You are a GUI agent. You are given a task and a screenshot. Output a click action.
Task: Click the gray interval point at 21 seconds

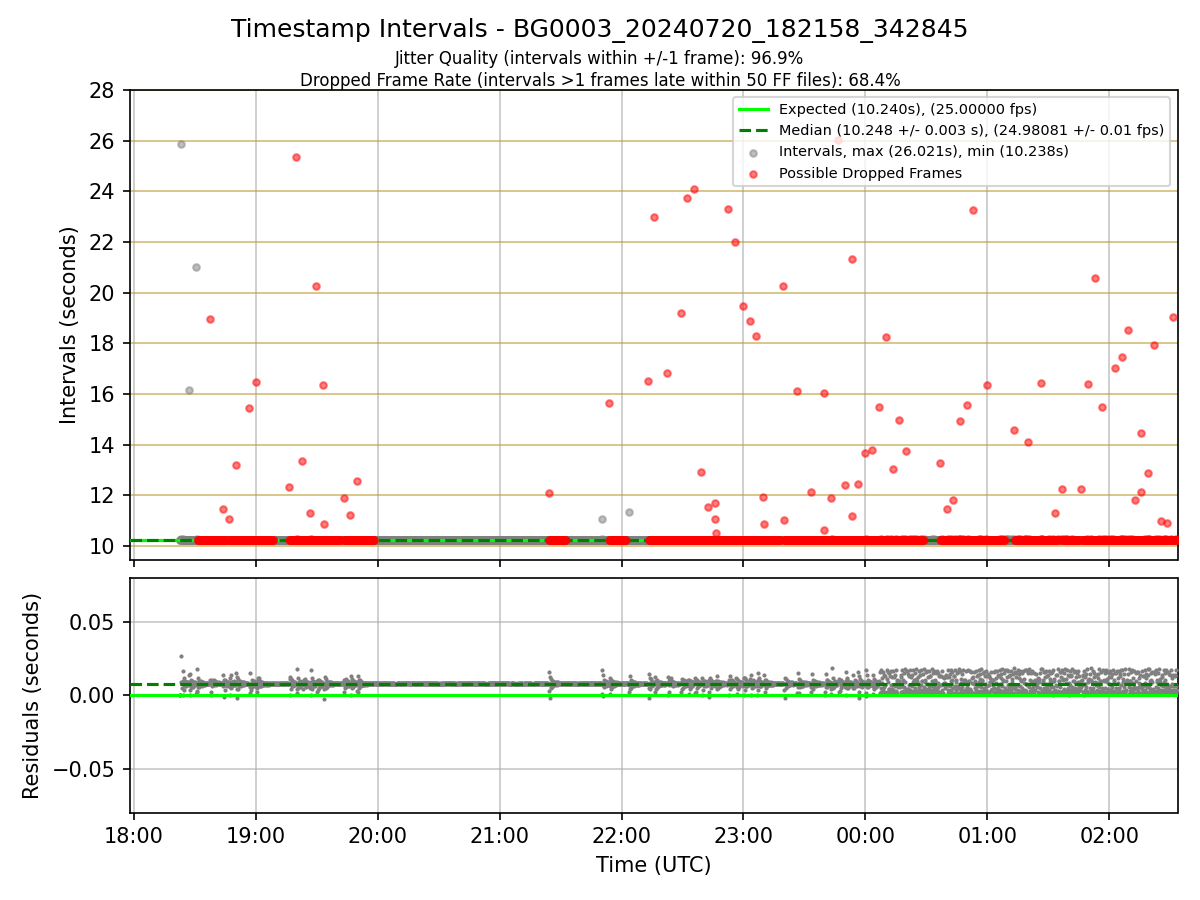click(x=196, y=267)
